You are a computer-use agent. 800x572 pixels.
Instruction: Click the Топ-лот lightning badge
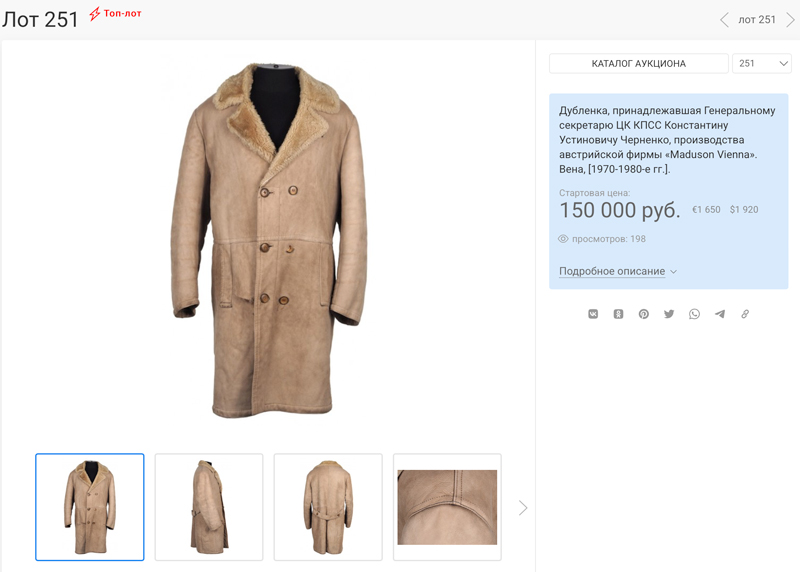(115, 14)
